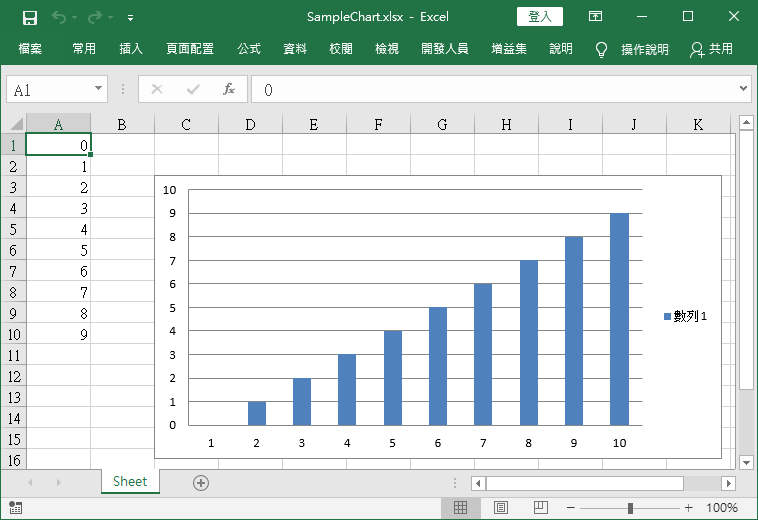The height and width of the screenshot is (520, 758).
Task: Click the zoom out minus button
Action: click(x=570, y=507)
